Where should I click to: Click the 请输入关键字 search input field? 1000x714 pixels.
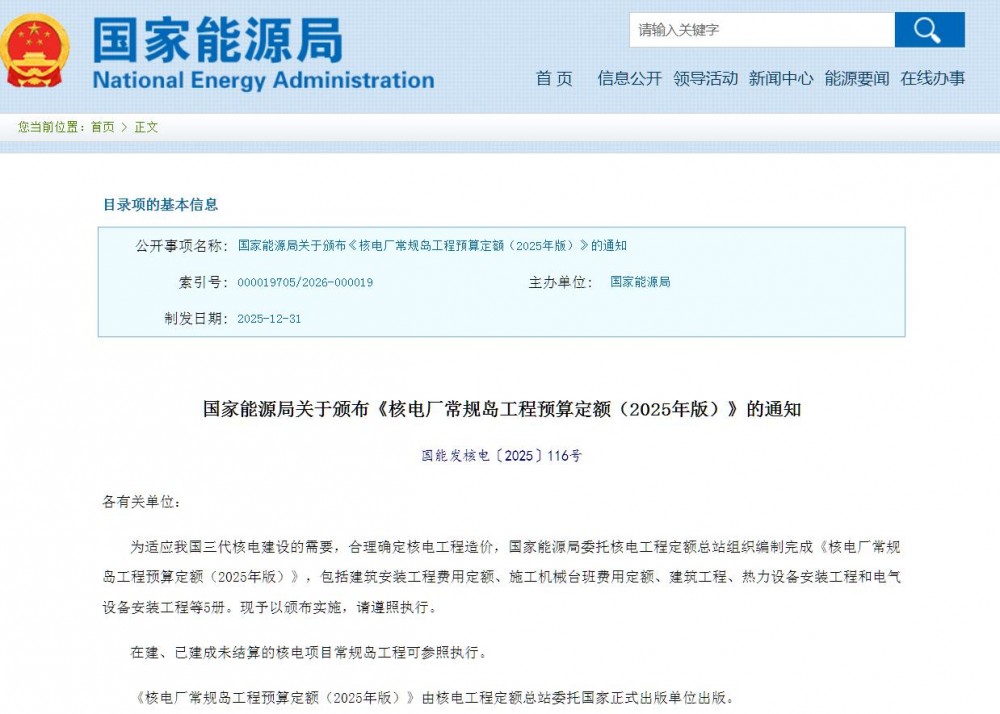[x=762, y=29]
